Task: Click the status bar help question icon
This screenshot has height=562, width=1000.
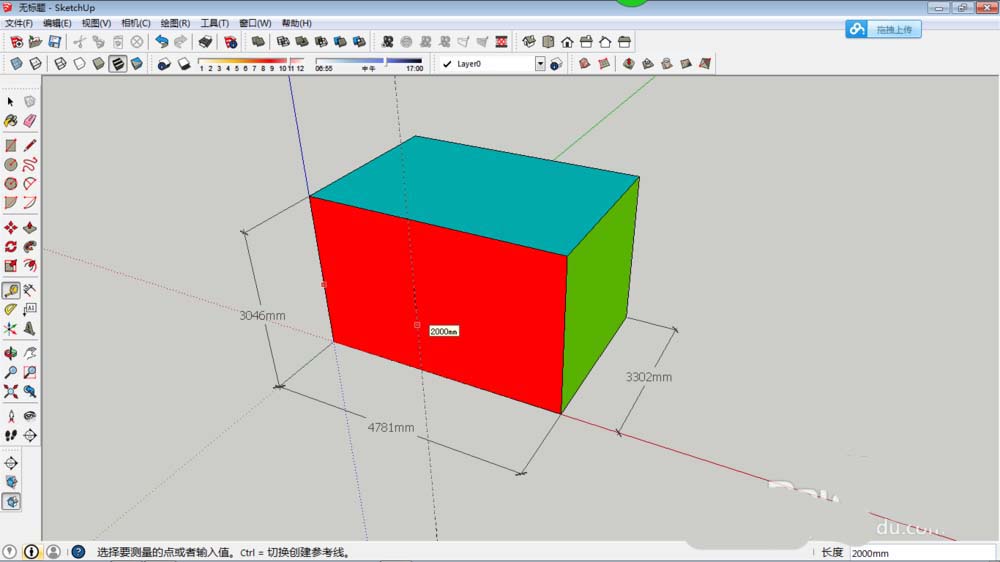Action: tap(78, 552)
